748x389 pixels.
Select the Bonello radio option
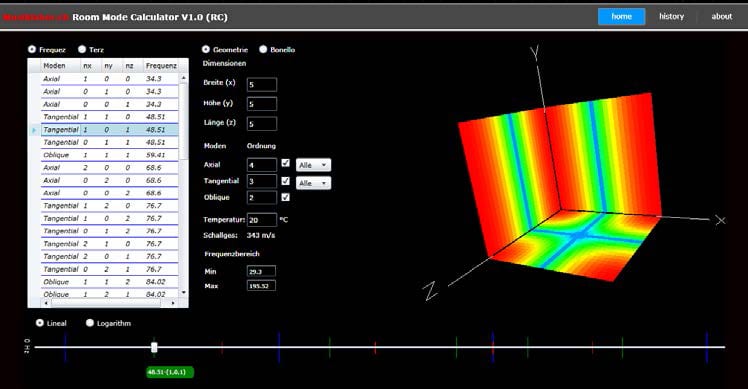(263, 49)
